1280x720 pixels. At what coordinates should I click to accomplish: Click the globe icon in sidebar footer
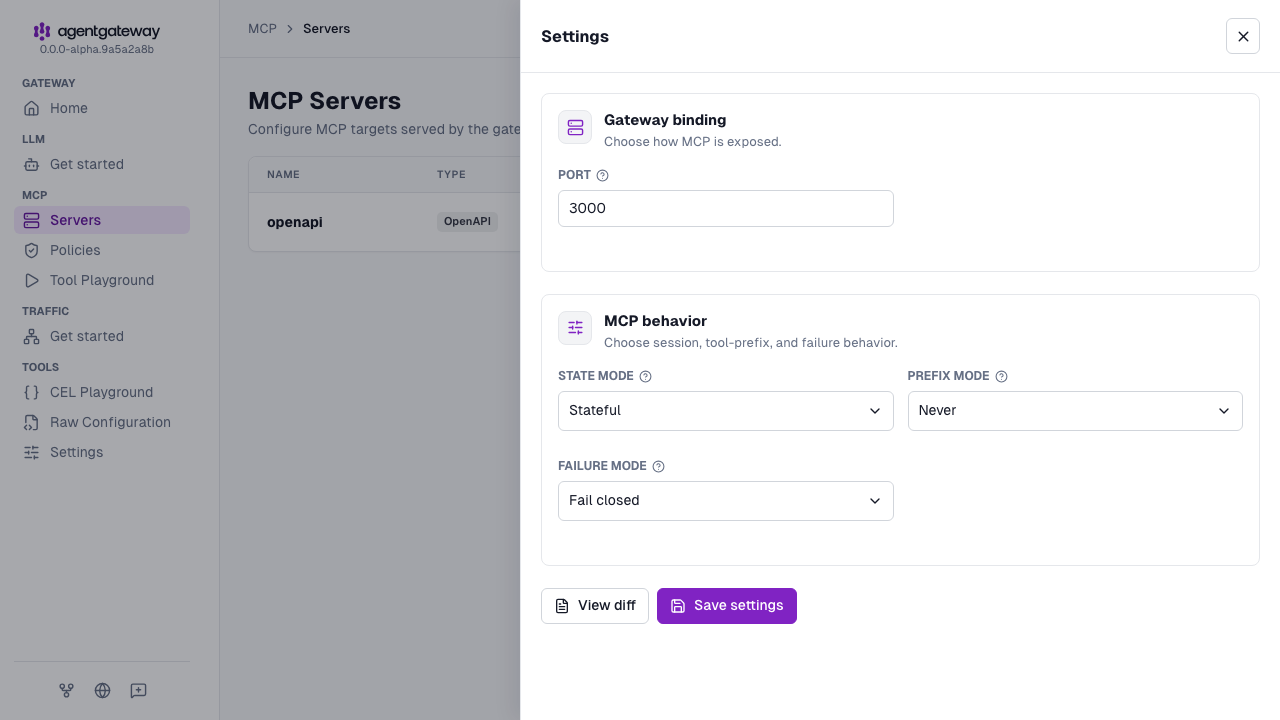(102, 690)
